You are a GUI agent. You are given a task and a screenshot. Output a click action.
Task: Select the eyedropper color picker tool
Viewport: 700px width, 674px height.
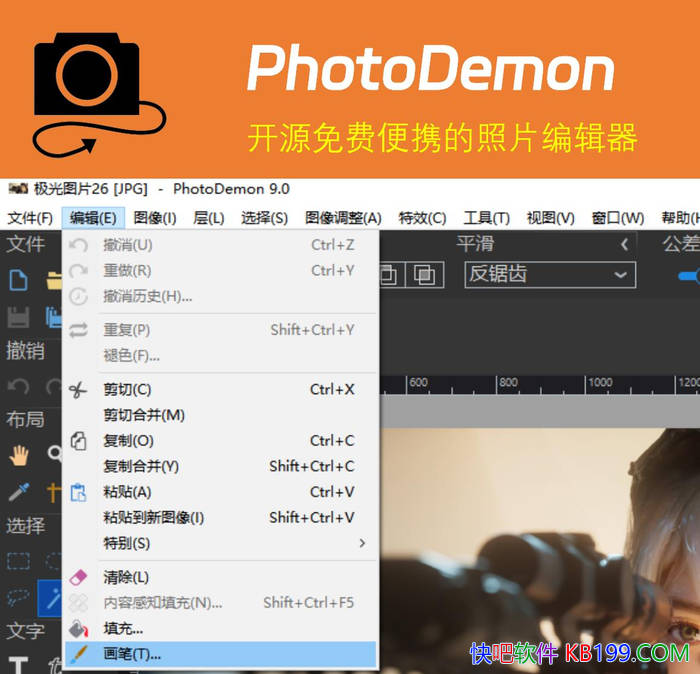pos(19,492)
